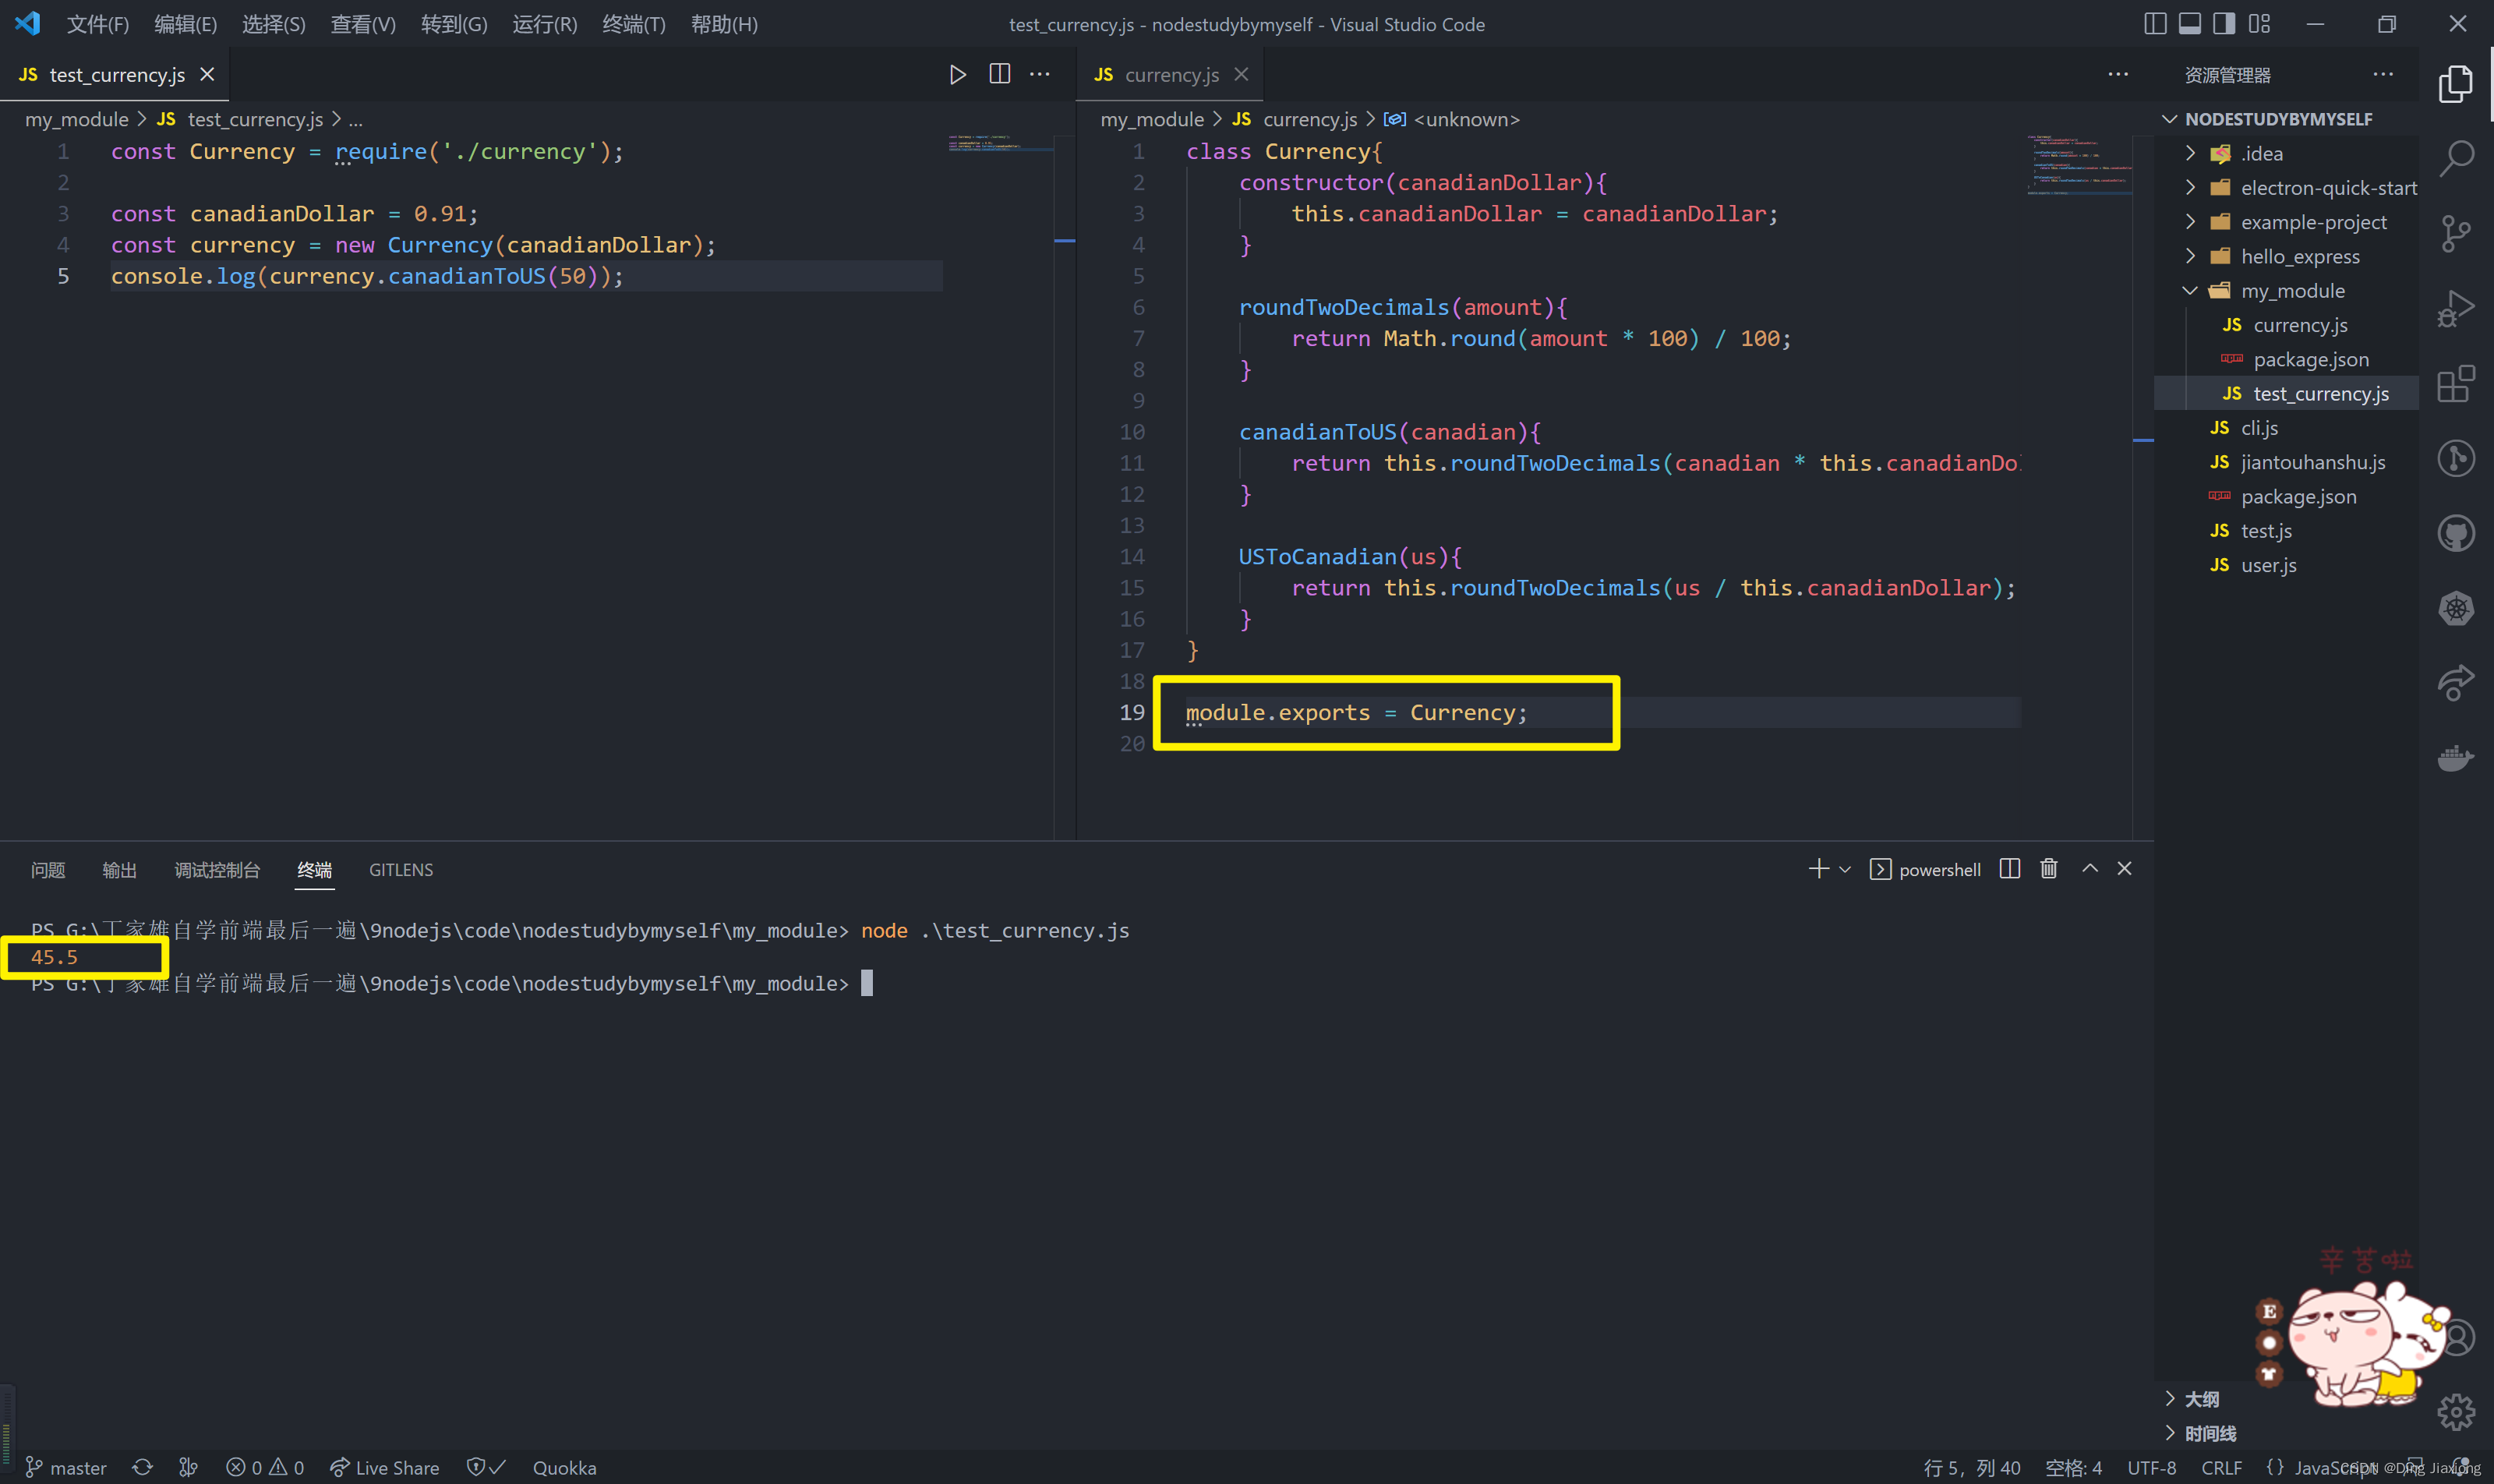This screenshot has width=2494, height=1484.
Task: Select the 终端 (Terminal) tab
Action: coord(316,869)
